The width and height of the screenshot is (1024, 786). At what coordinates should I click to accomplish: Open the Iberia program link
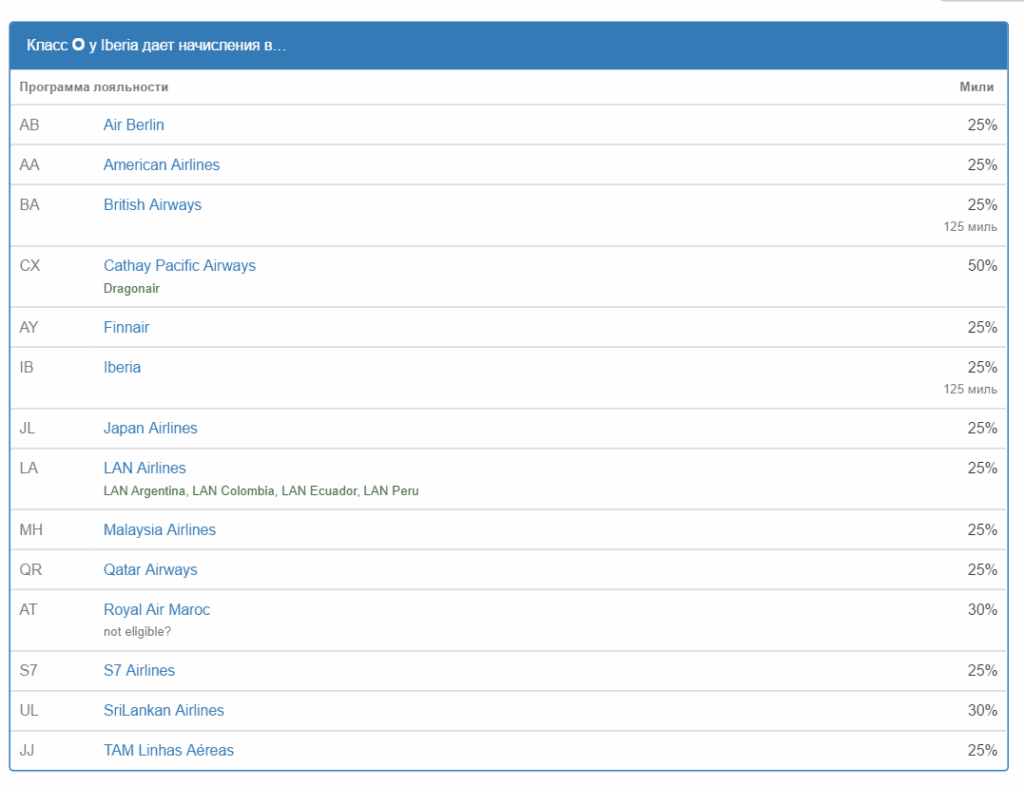[x=122, y=367]
